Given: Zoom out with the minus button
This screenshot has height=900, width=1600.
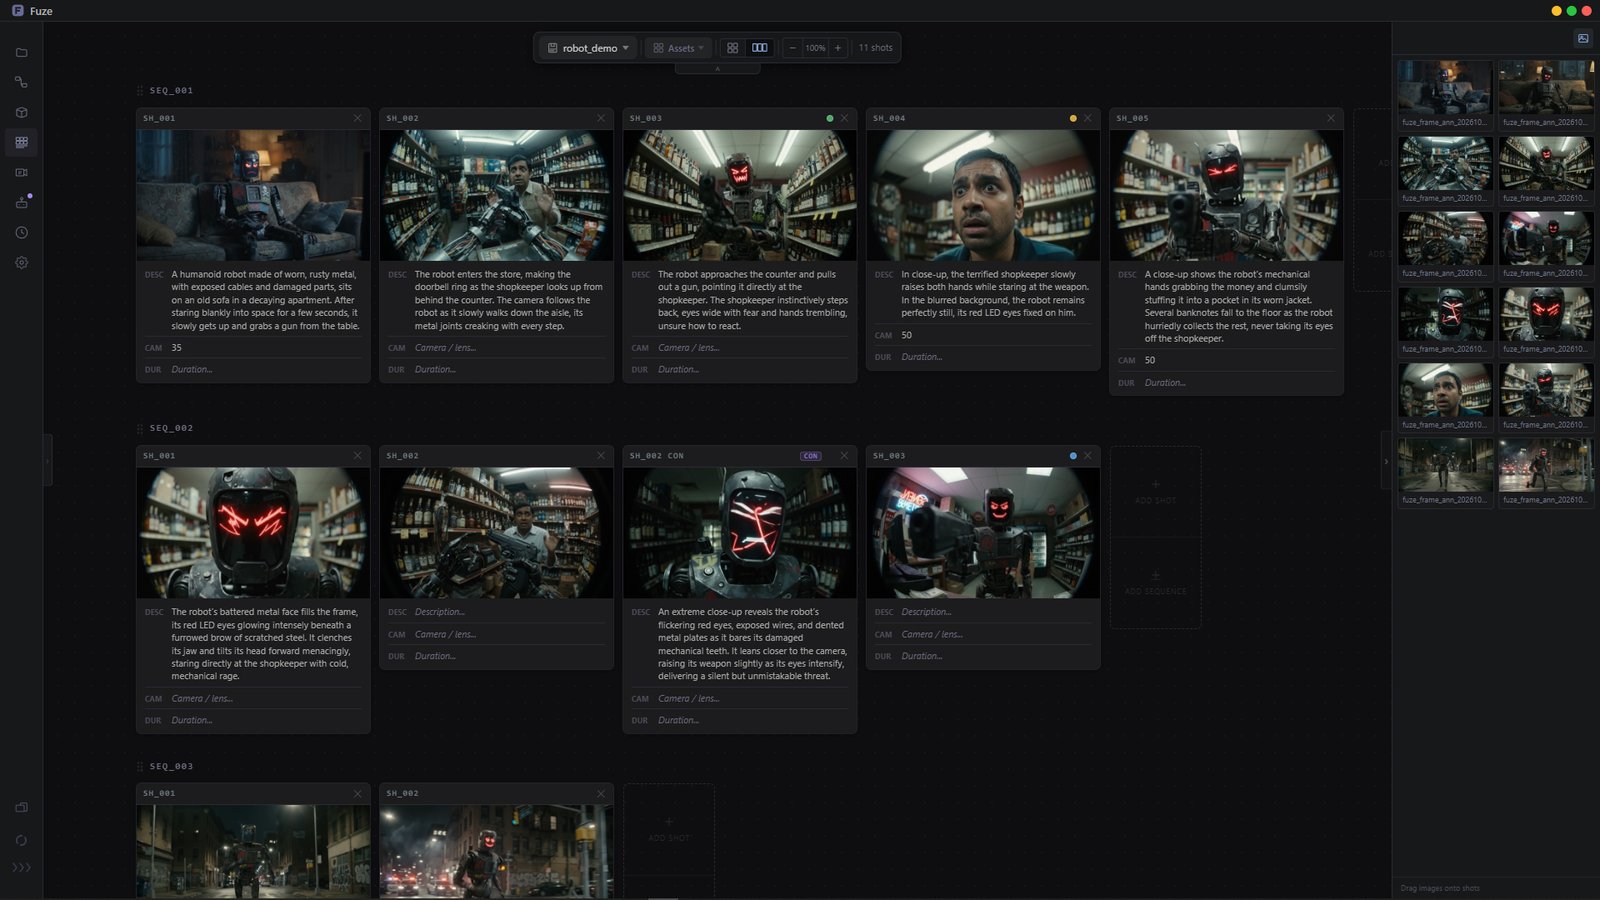Looking at the screenshot, I should pyautogui.click(x=792, y=48).
